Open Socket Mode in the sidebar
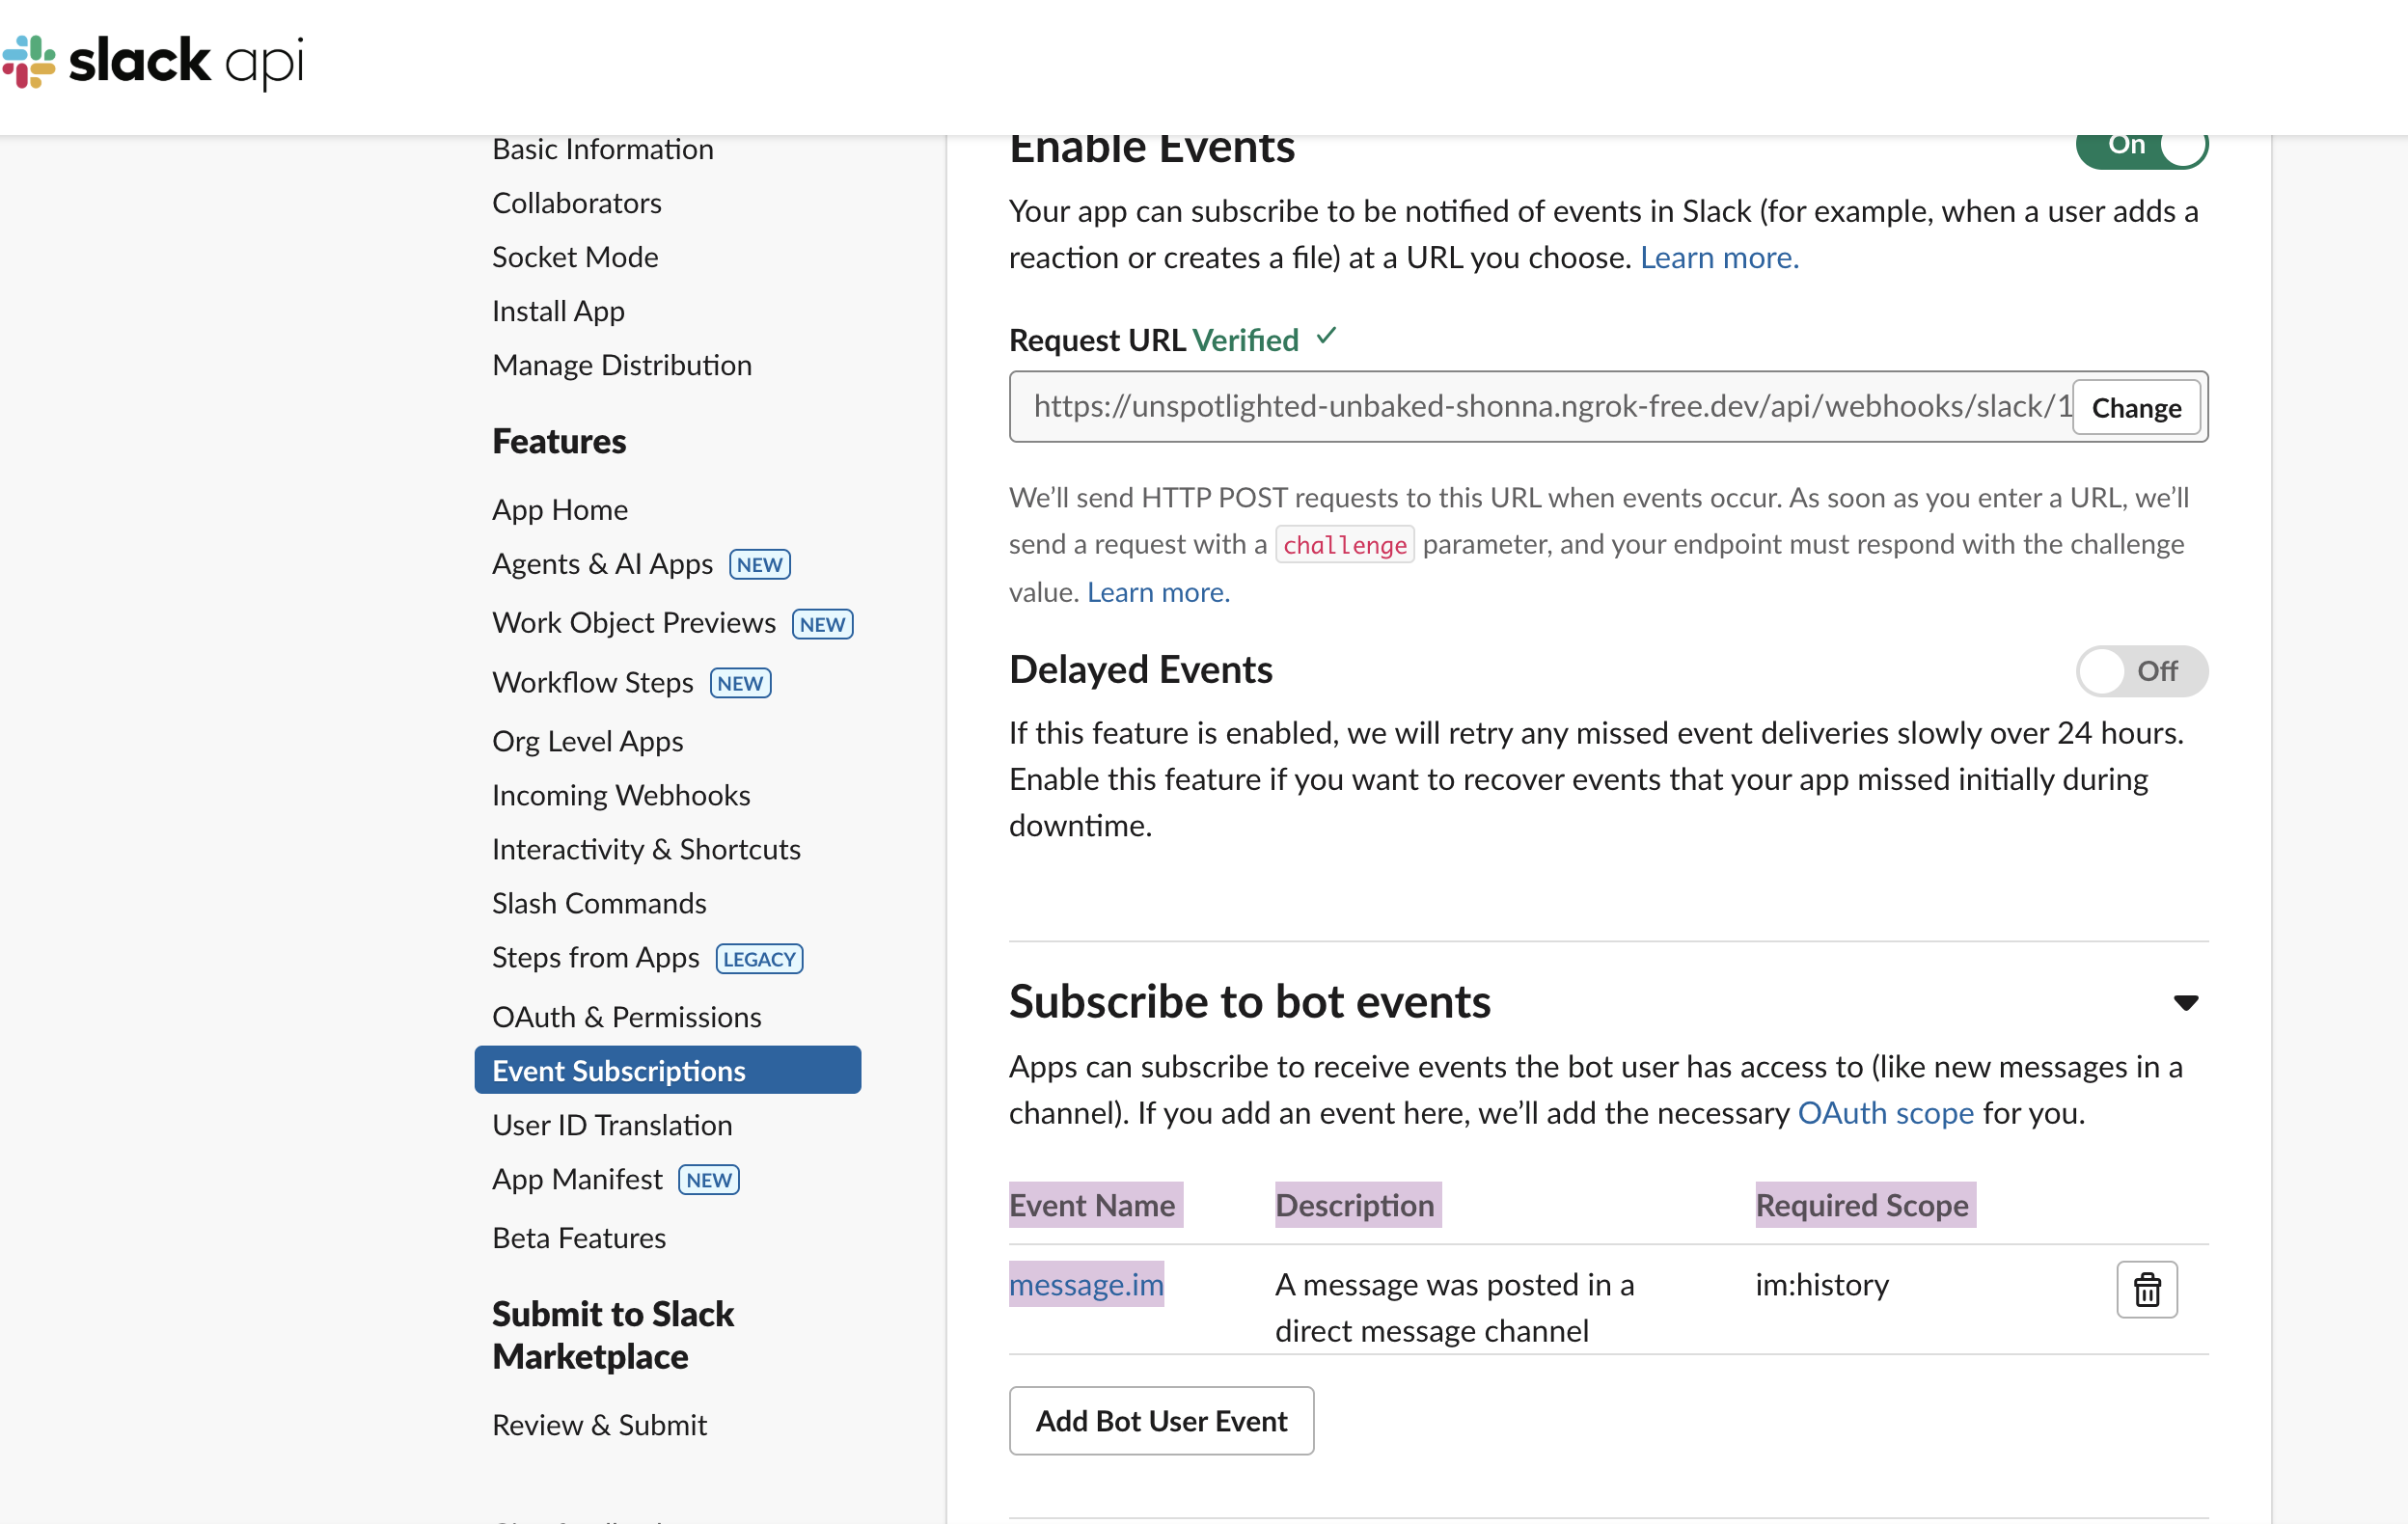The width and height of the screenshot is (2408, 1524). (x=575, y=257)
